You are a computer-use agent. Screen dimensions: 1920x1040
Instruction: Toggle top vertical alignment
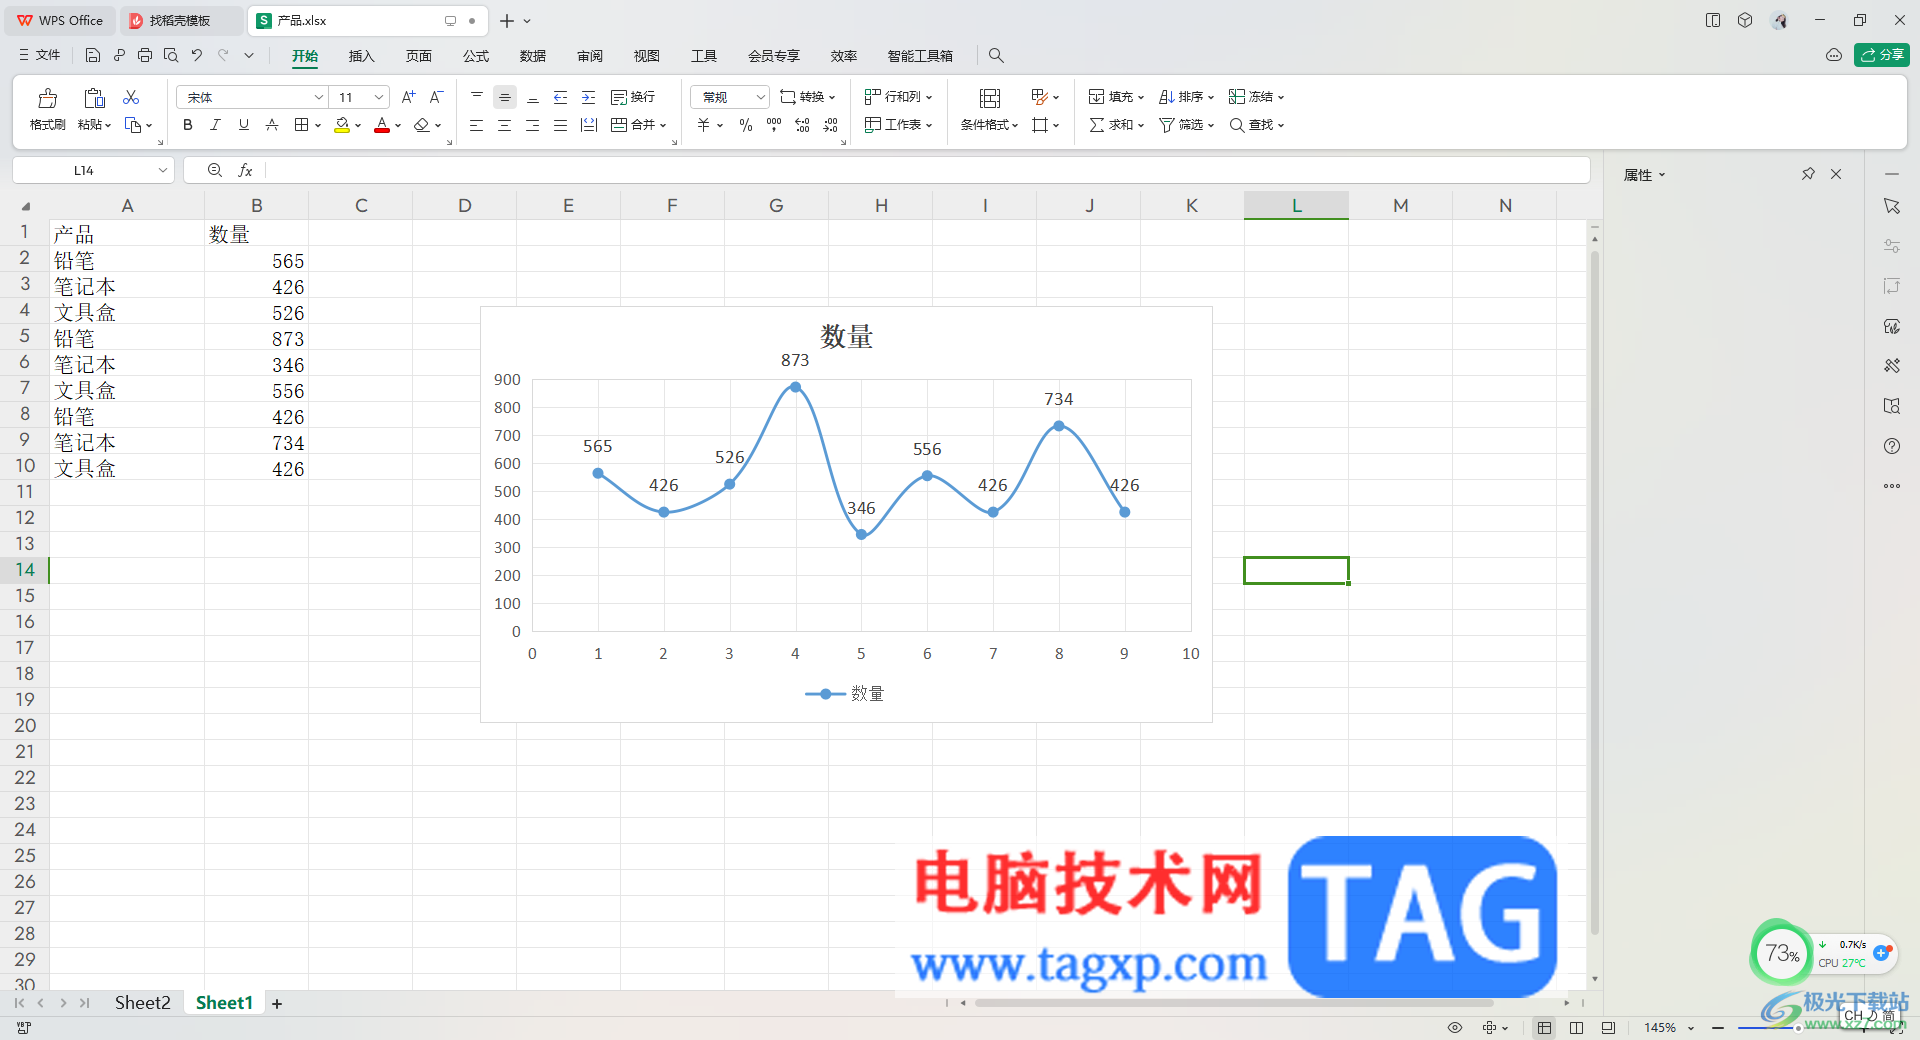pos(477,97)
